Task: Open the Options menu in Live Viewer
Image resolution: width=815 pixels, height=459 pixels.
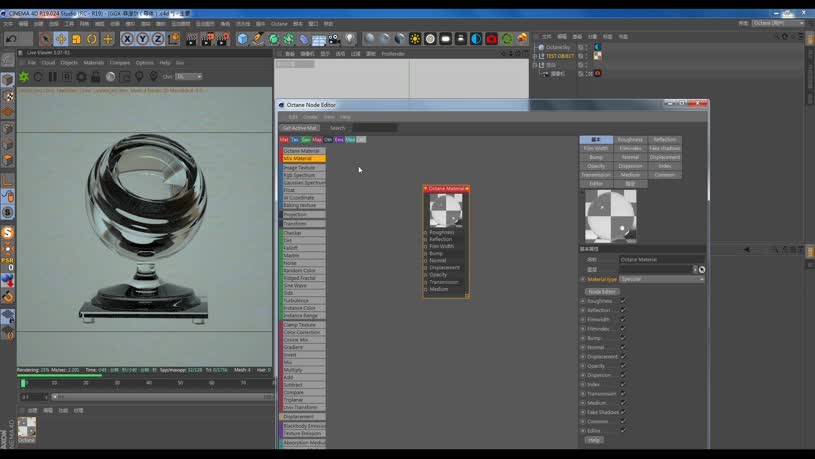Action: click(x=144, y=62)
